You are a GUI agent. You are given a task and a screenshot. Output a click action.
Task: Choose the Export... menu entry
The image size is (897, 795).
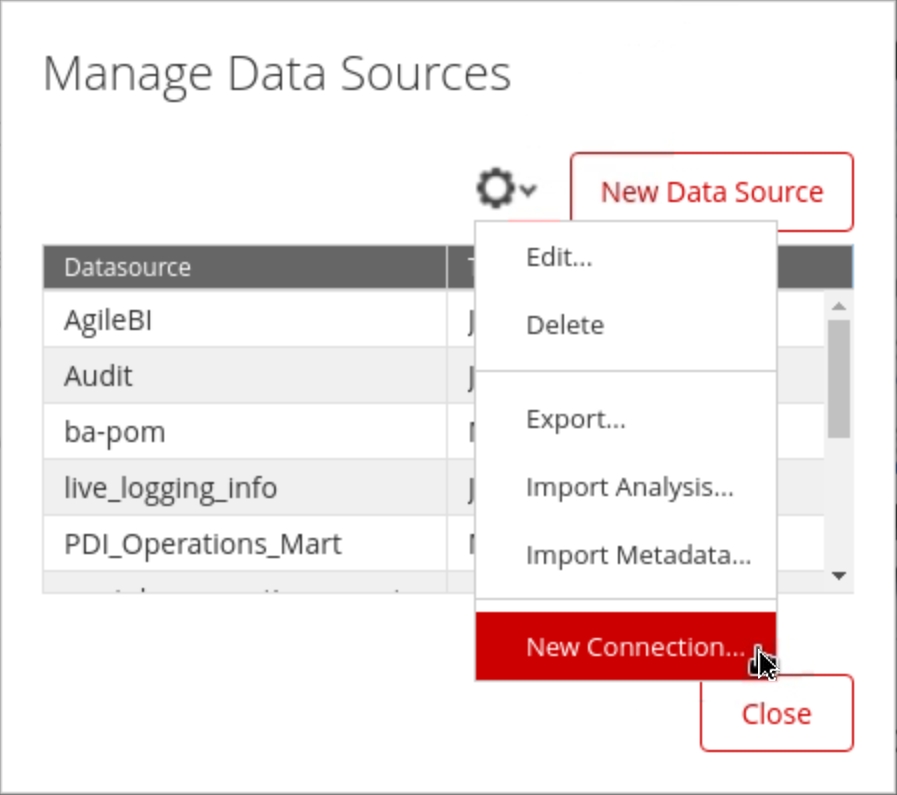[x=575, y=419]
